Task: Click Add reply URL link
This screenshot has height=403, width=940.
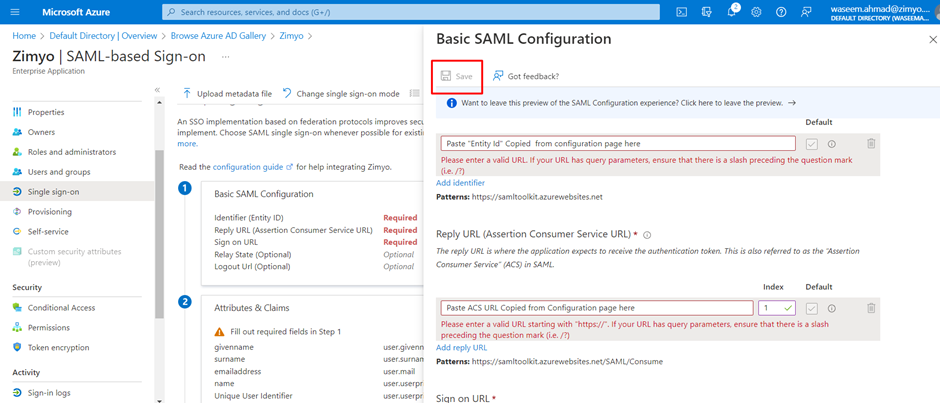Action: [462, 347]
